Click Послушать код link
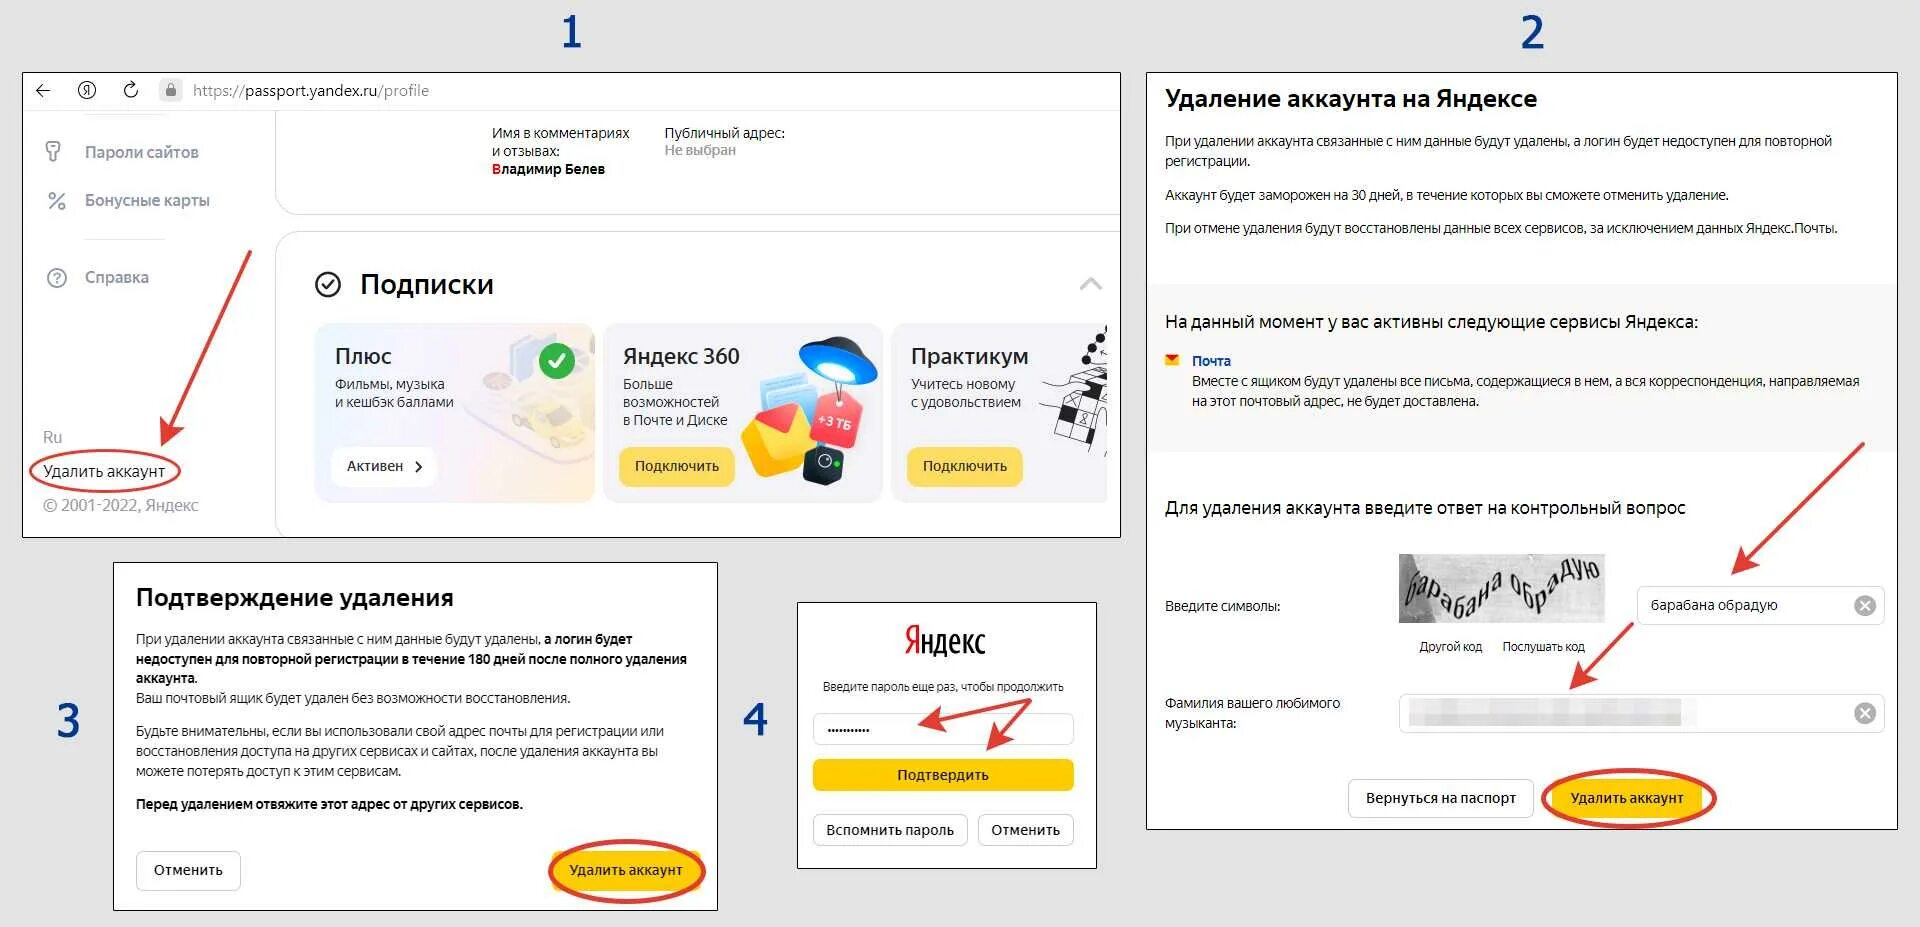 click(x=1543, y=647)
